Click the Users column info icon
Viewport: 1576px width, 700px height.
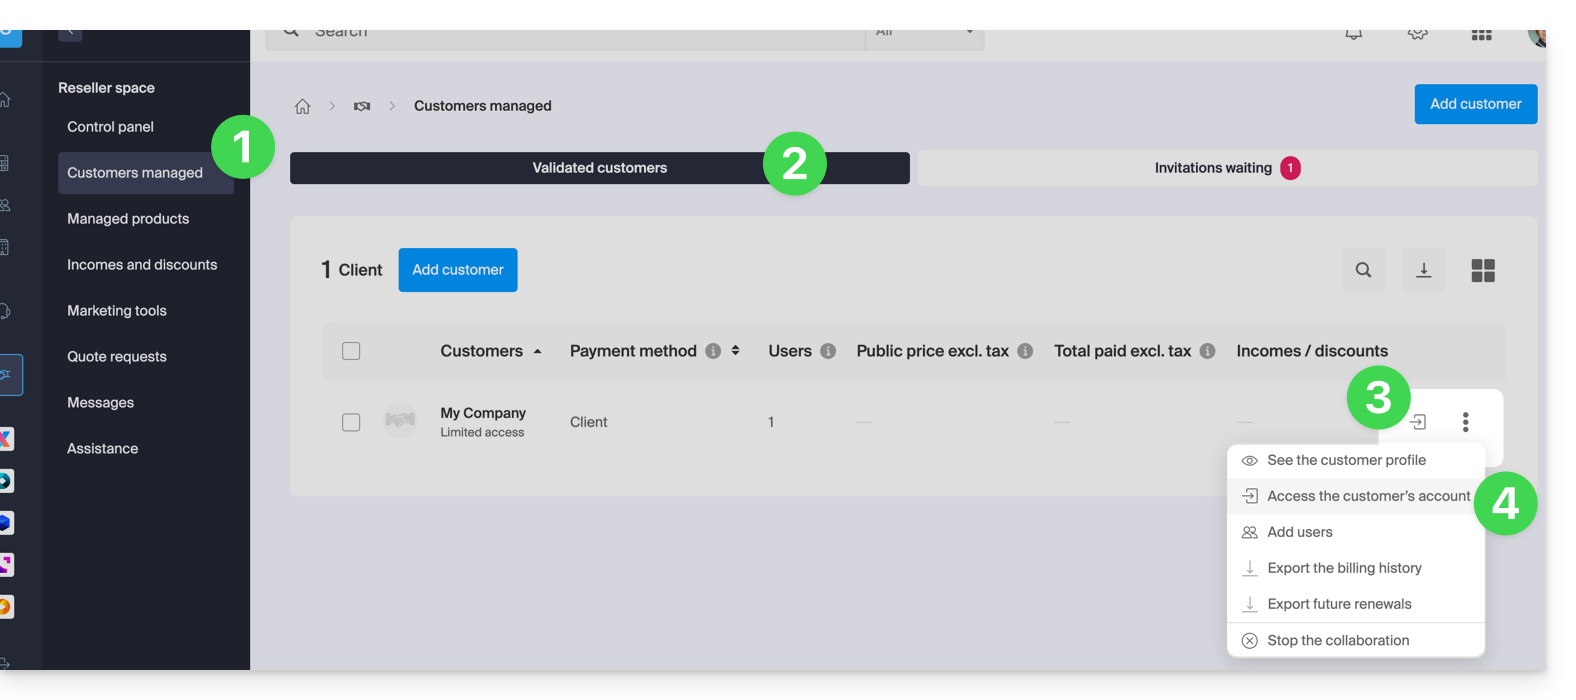click(x=828, y=351)
